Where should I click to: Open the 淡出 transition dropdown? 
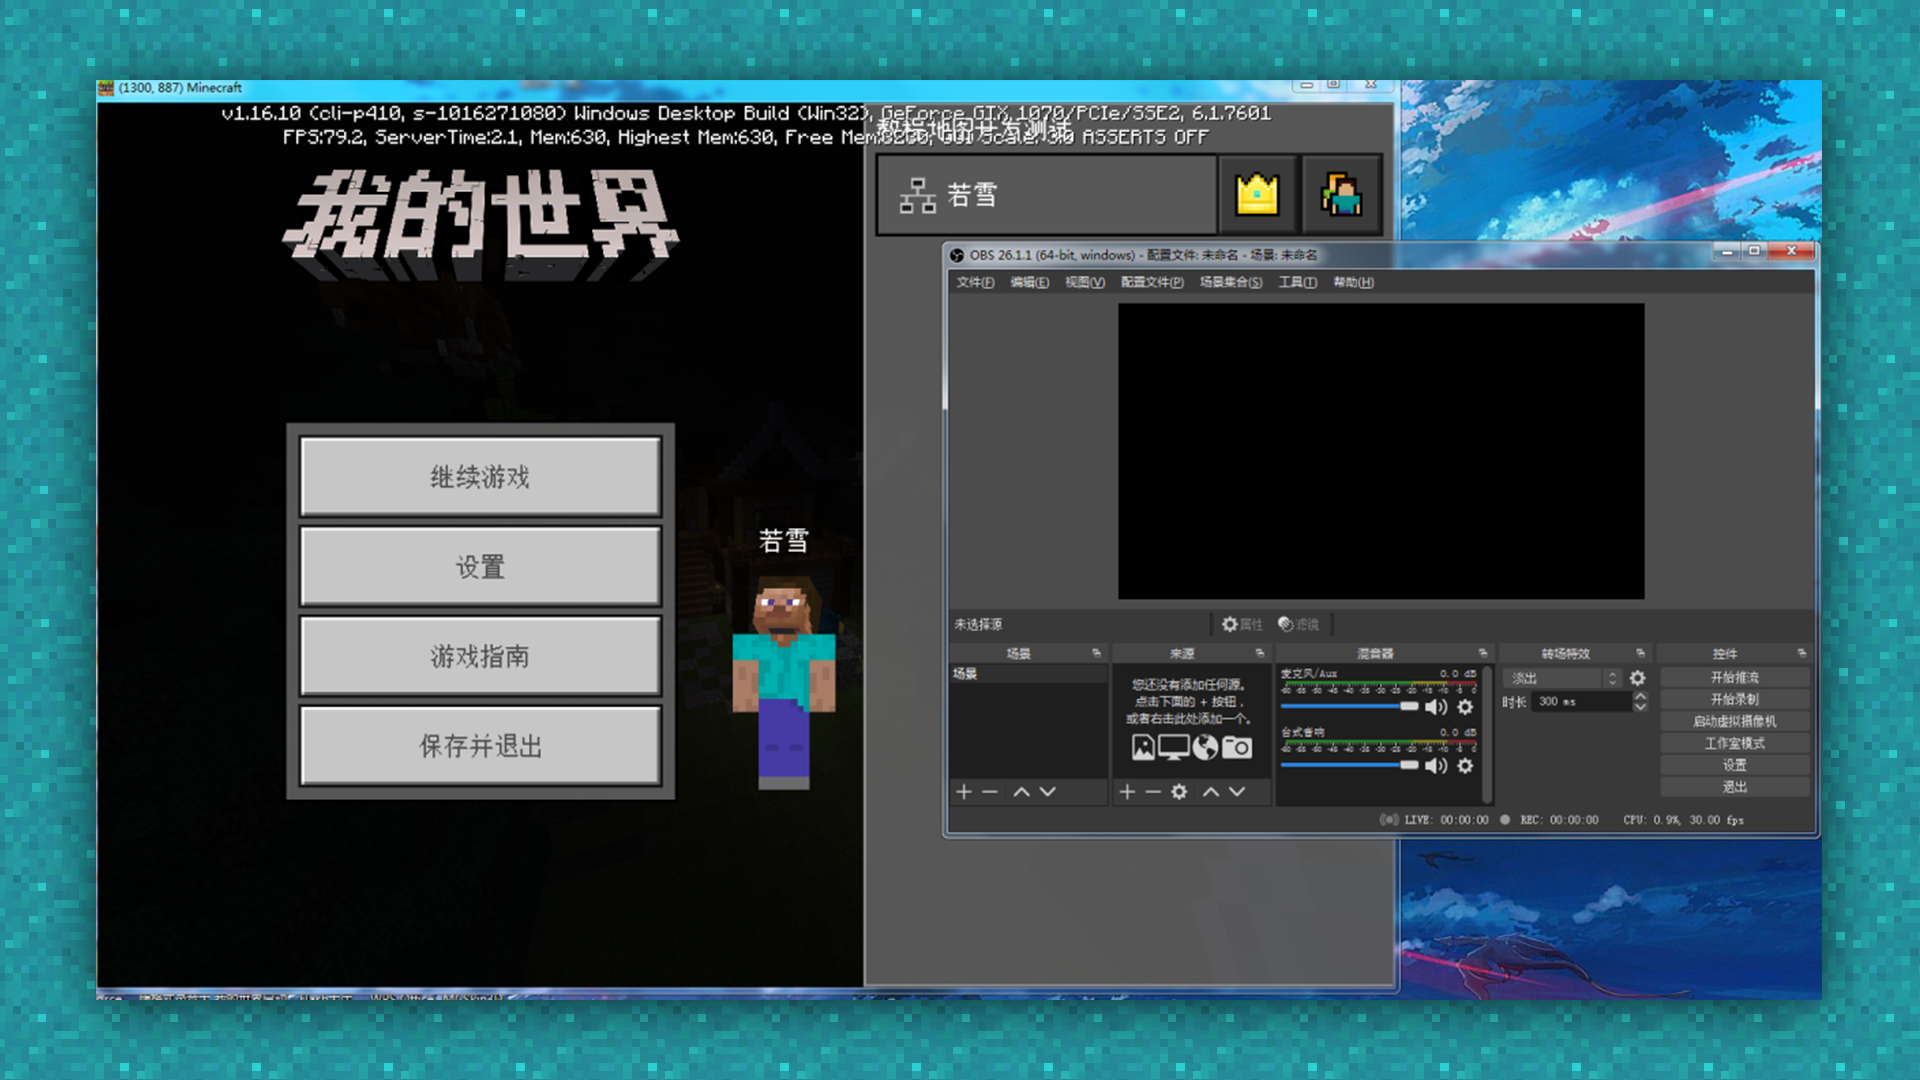pyautogui.click(x=1562, y=678)
